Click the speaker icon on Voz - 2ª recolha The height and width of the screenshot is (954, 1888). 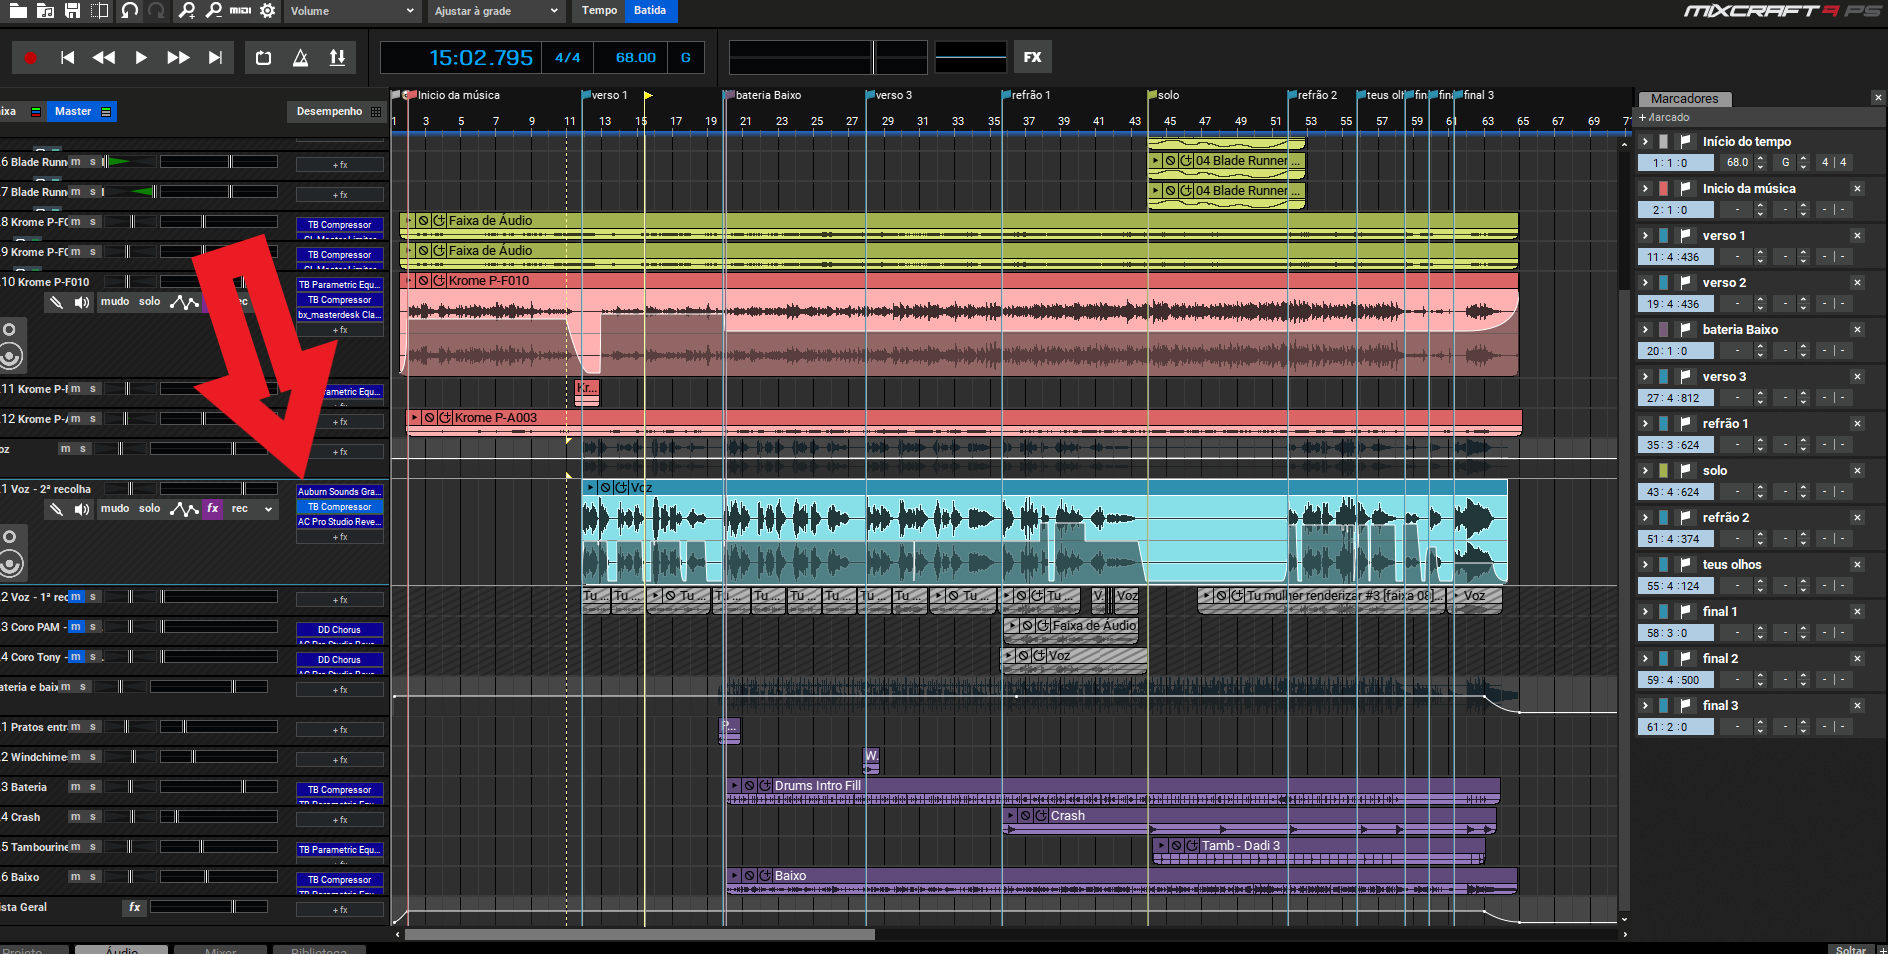[x=82, y=509]
